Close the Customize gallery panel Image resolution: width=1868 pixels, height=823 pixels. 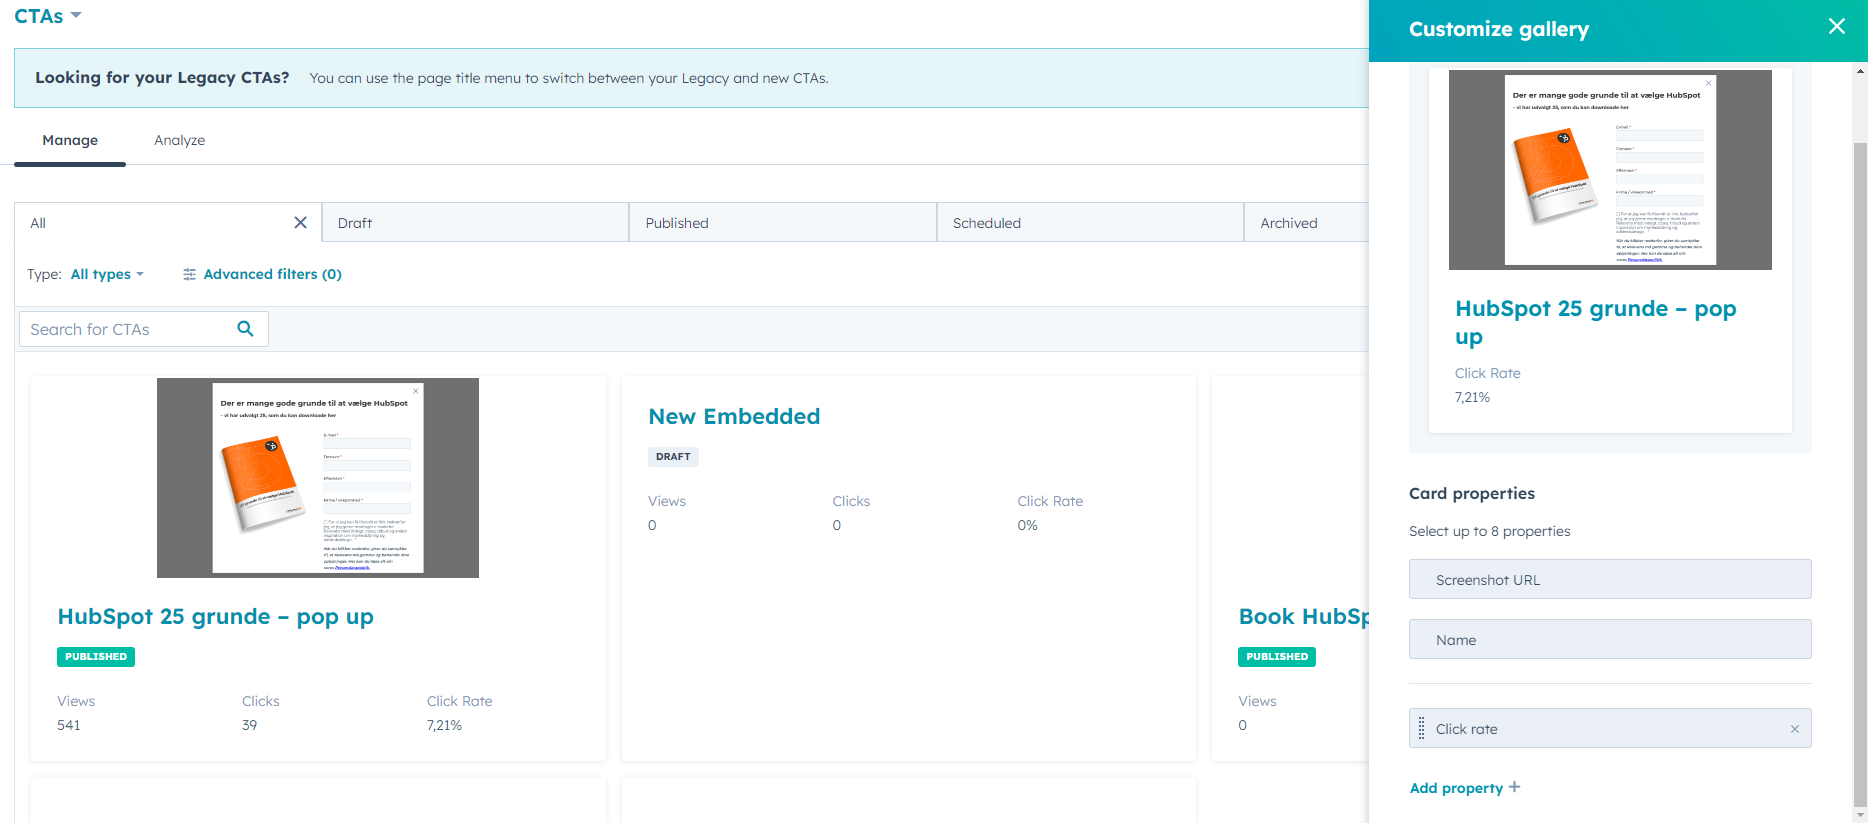(1836, 27)
